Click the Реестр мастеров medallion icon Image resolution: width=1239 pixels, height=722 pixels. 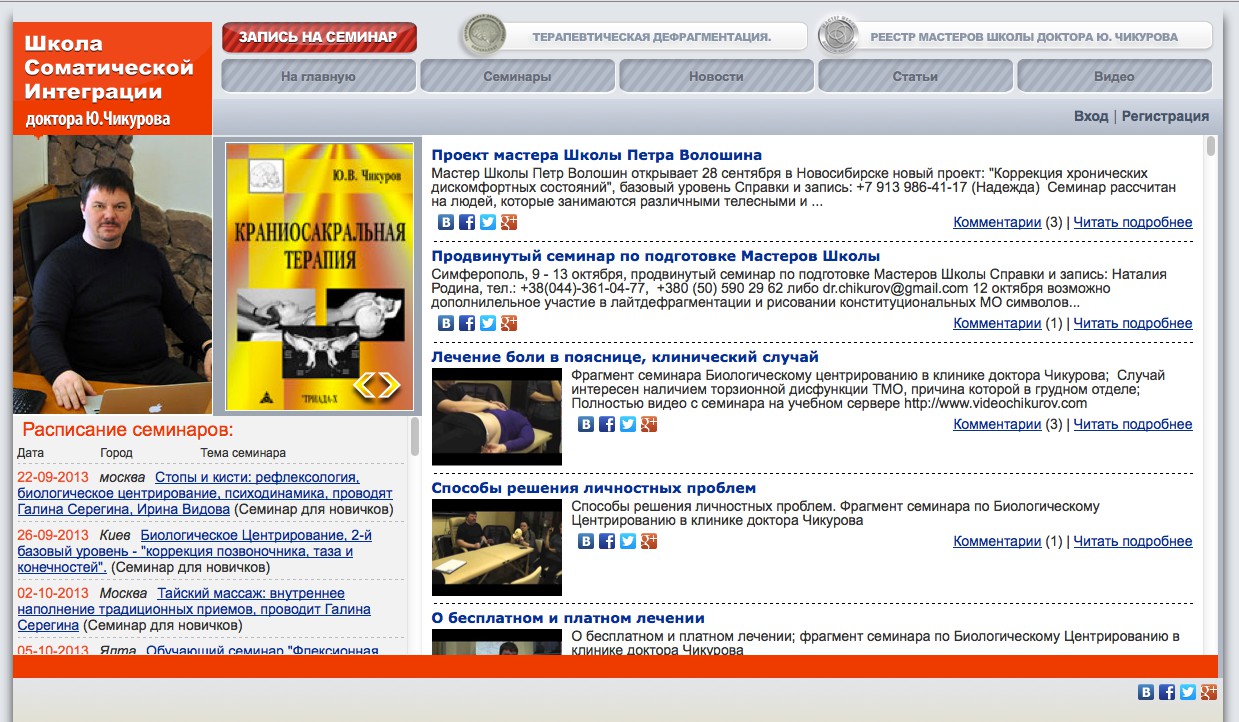(839, 36)
